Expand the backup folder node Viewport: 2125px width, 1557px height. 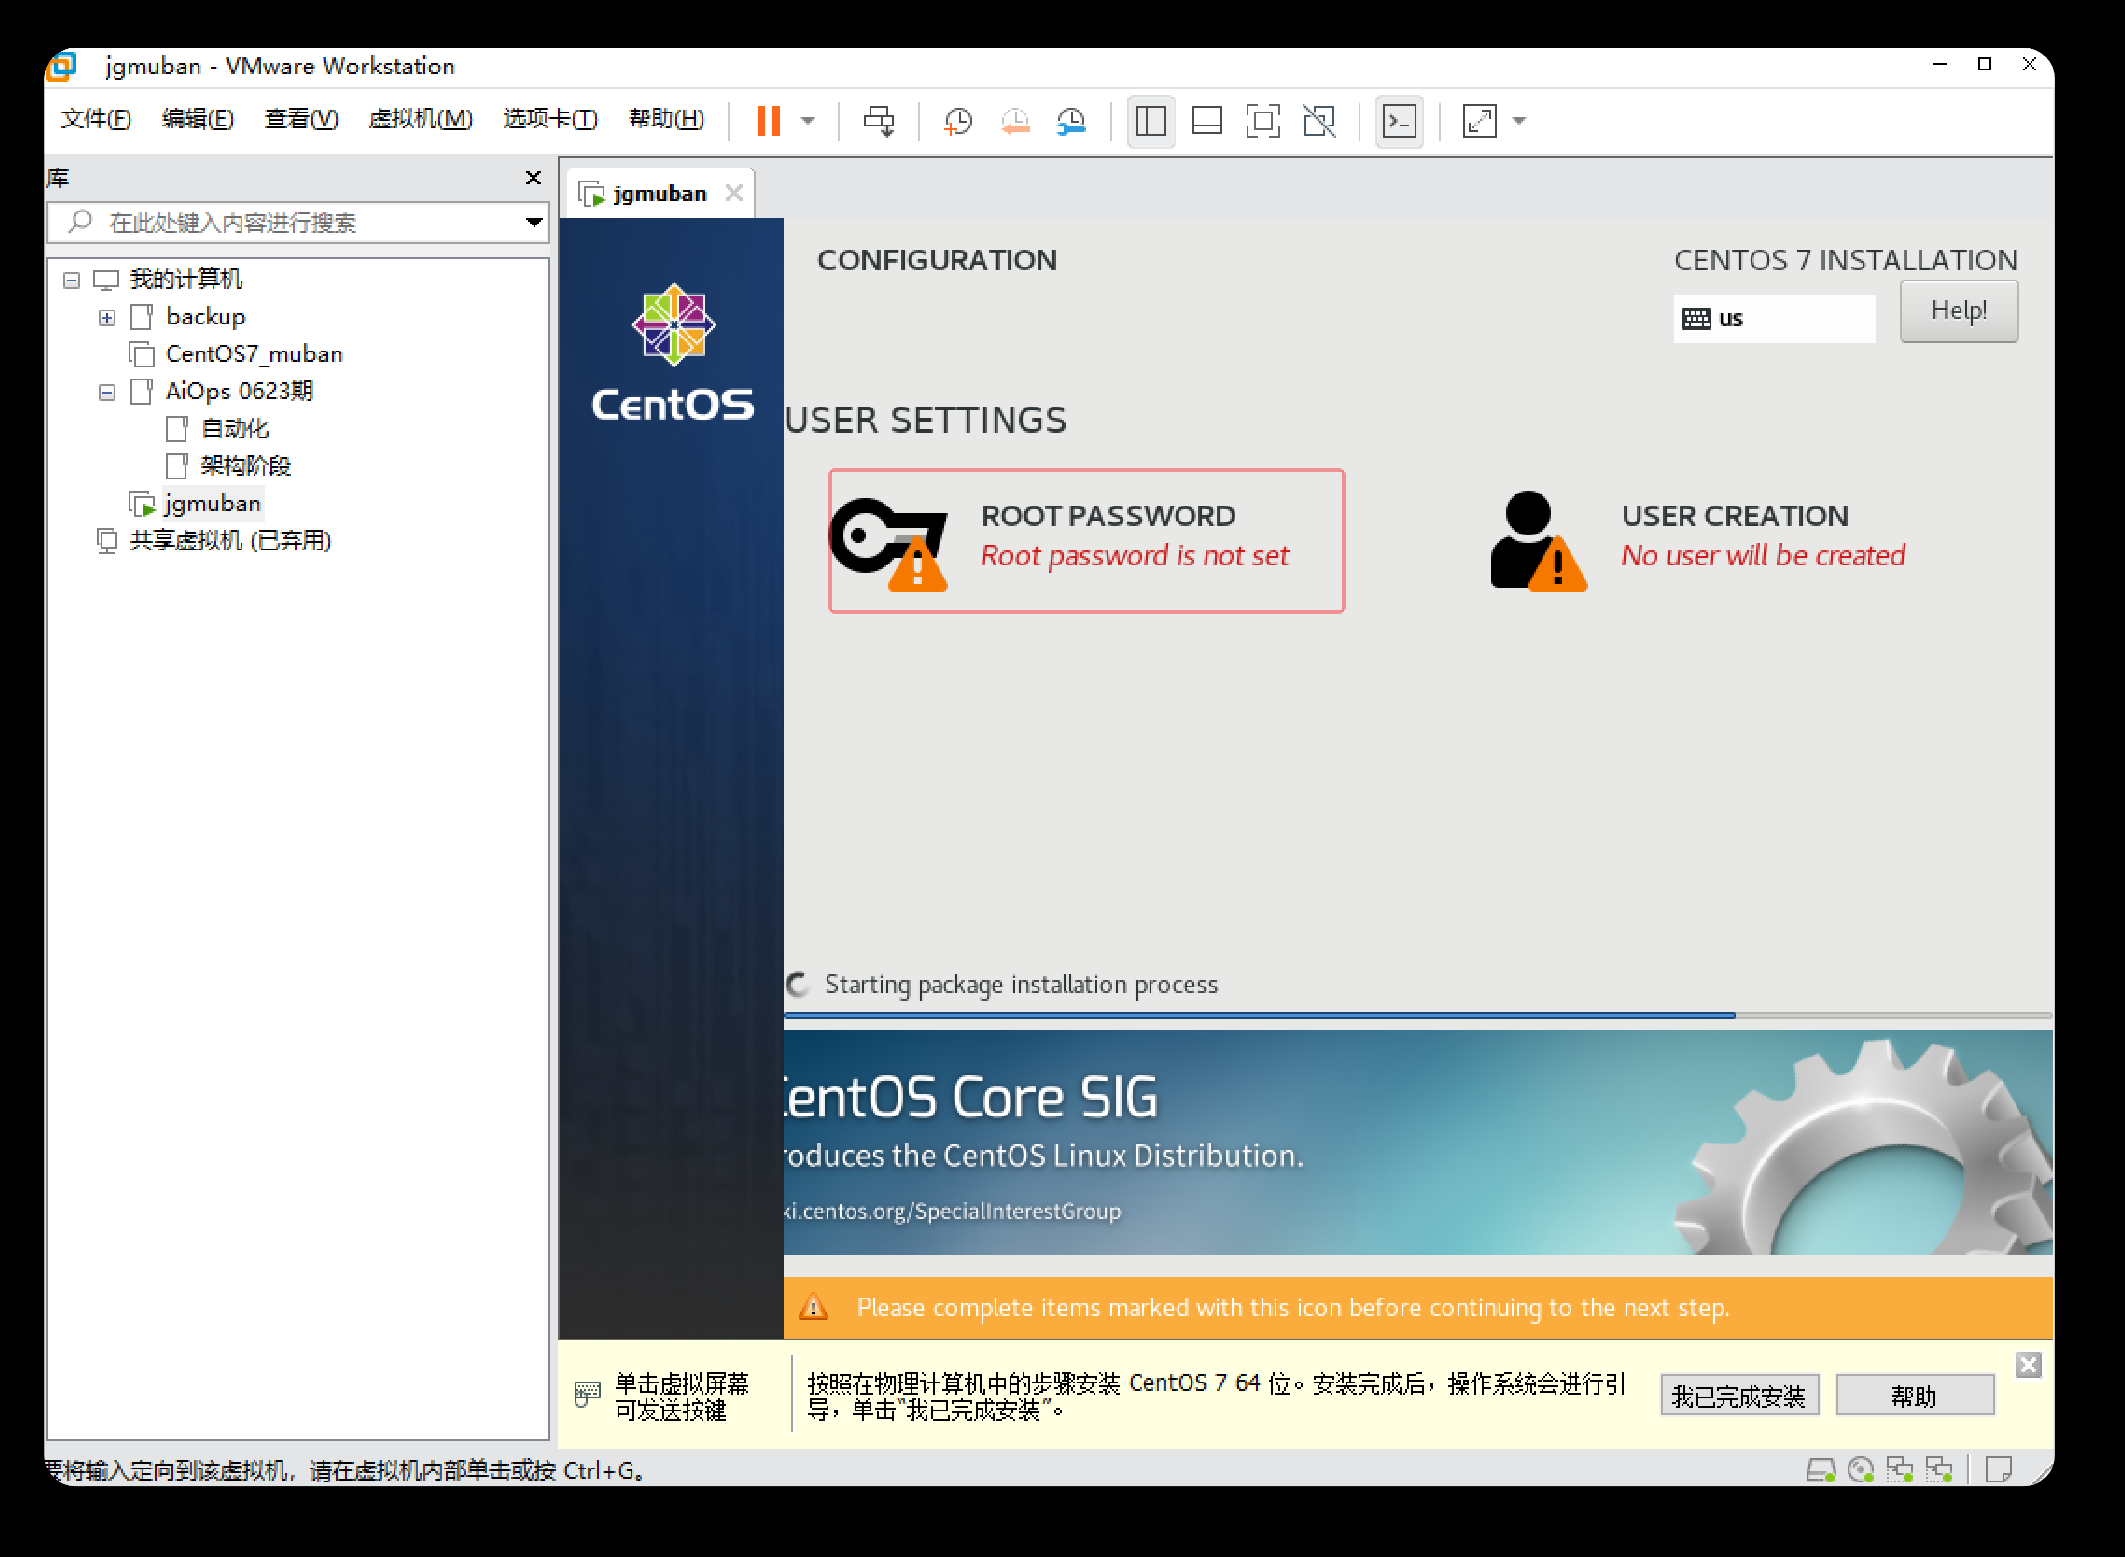[x=107, y=318]
